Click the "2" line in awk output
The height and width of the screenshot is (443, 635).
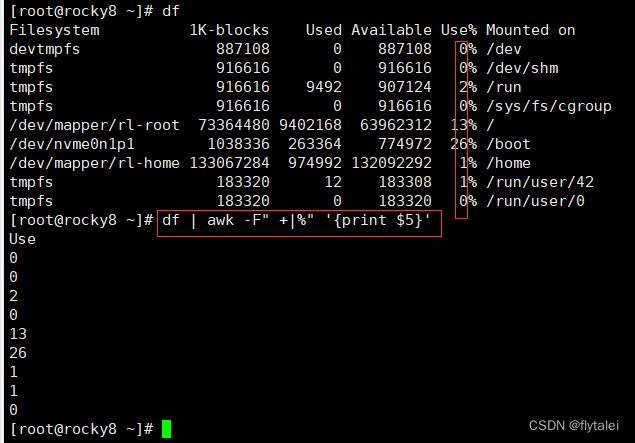coord(13,296)
